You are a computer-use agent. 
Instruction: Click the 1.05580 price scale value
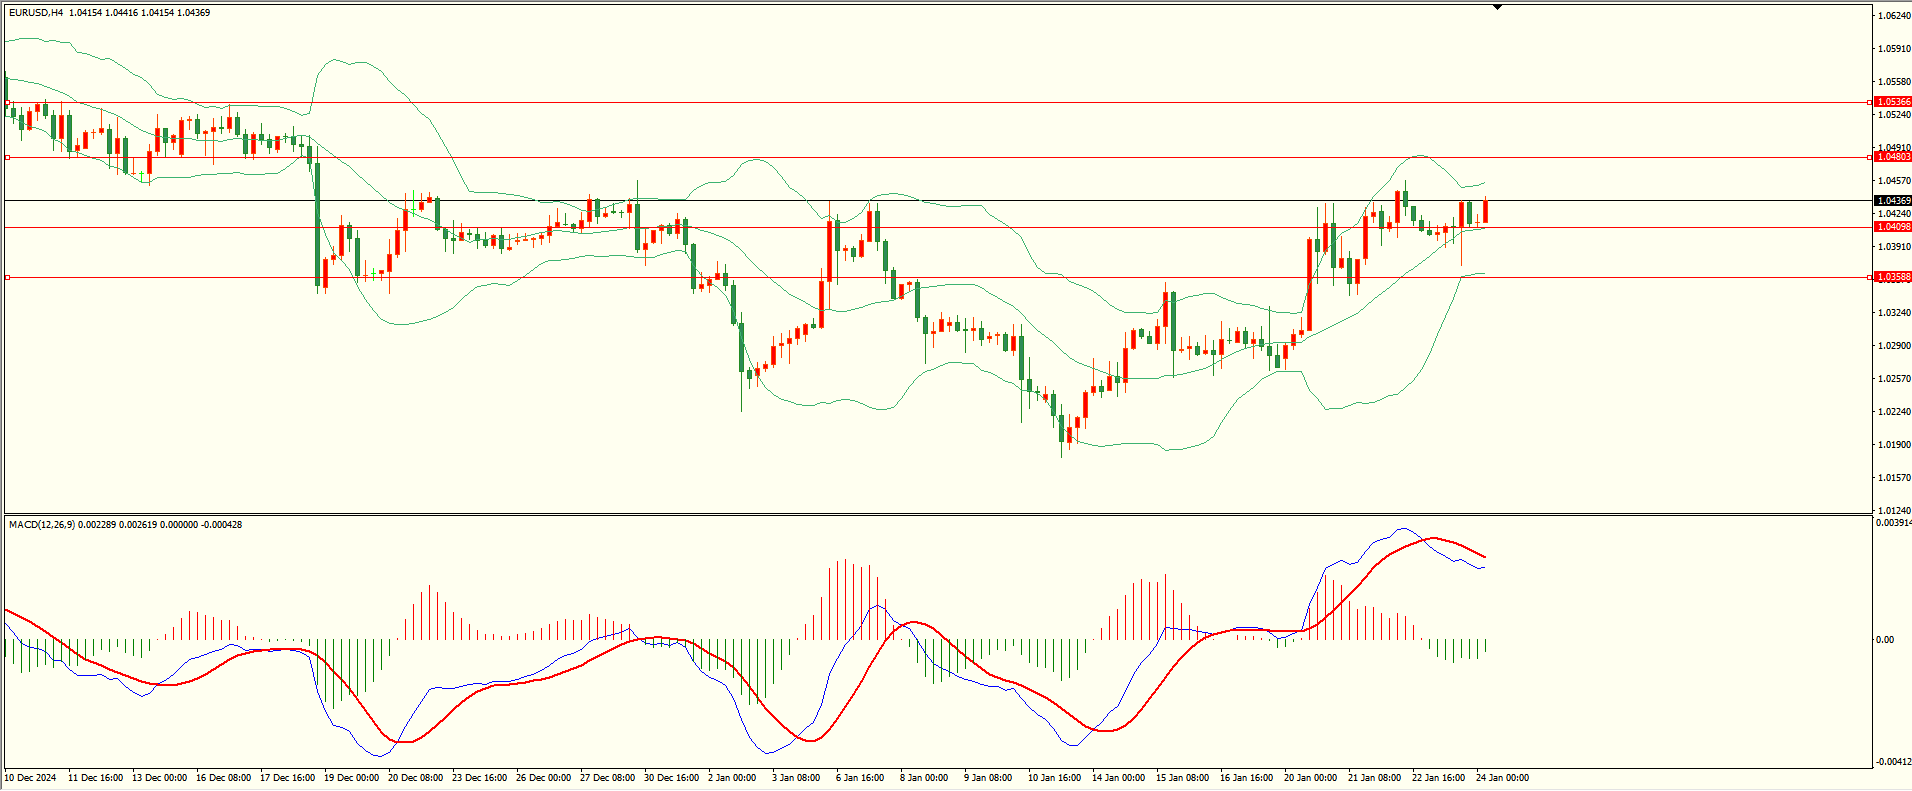click(x=1894, y=82)
